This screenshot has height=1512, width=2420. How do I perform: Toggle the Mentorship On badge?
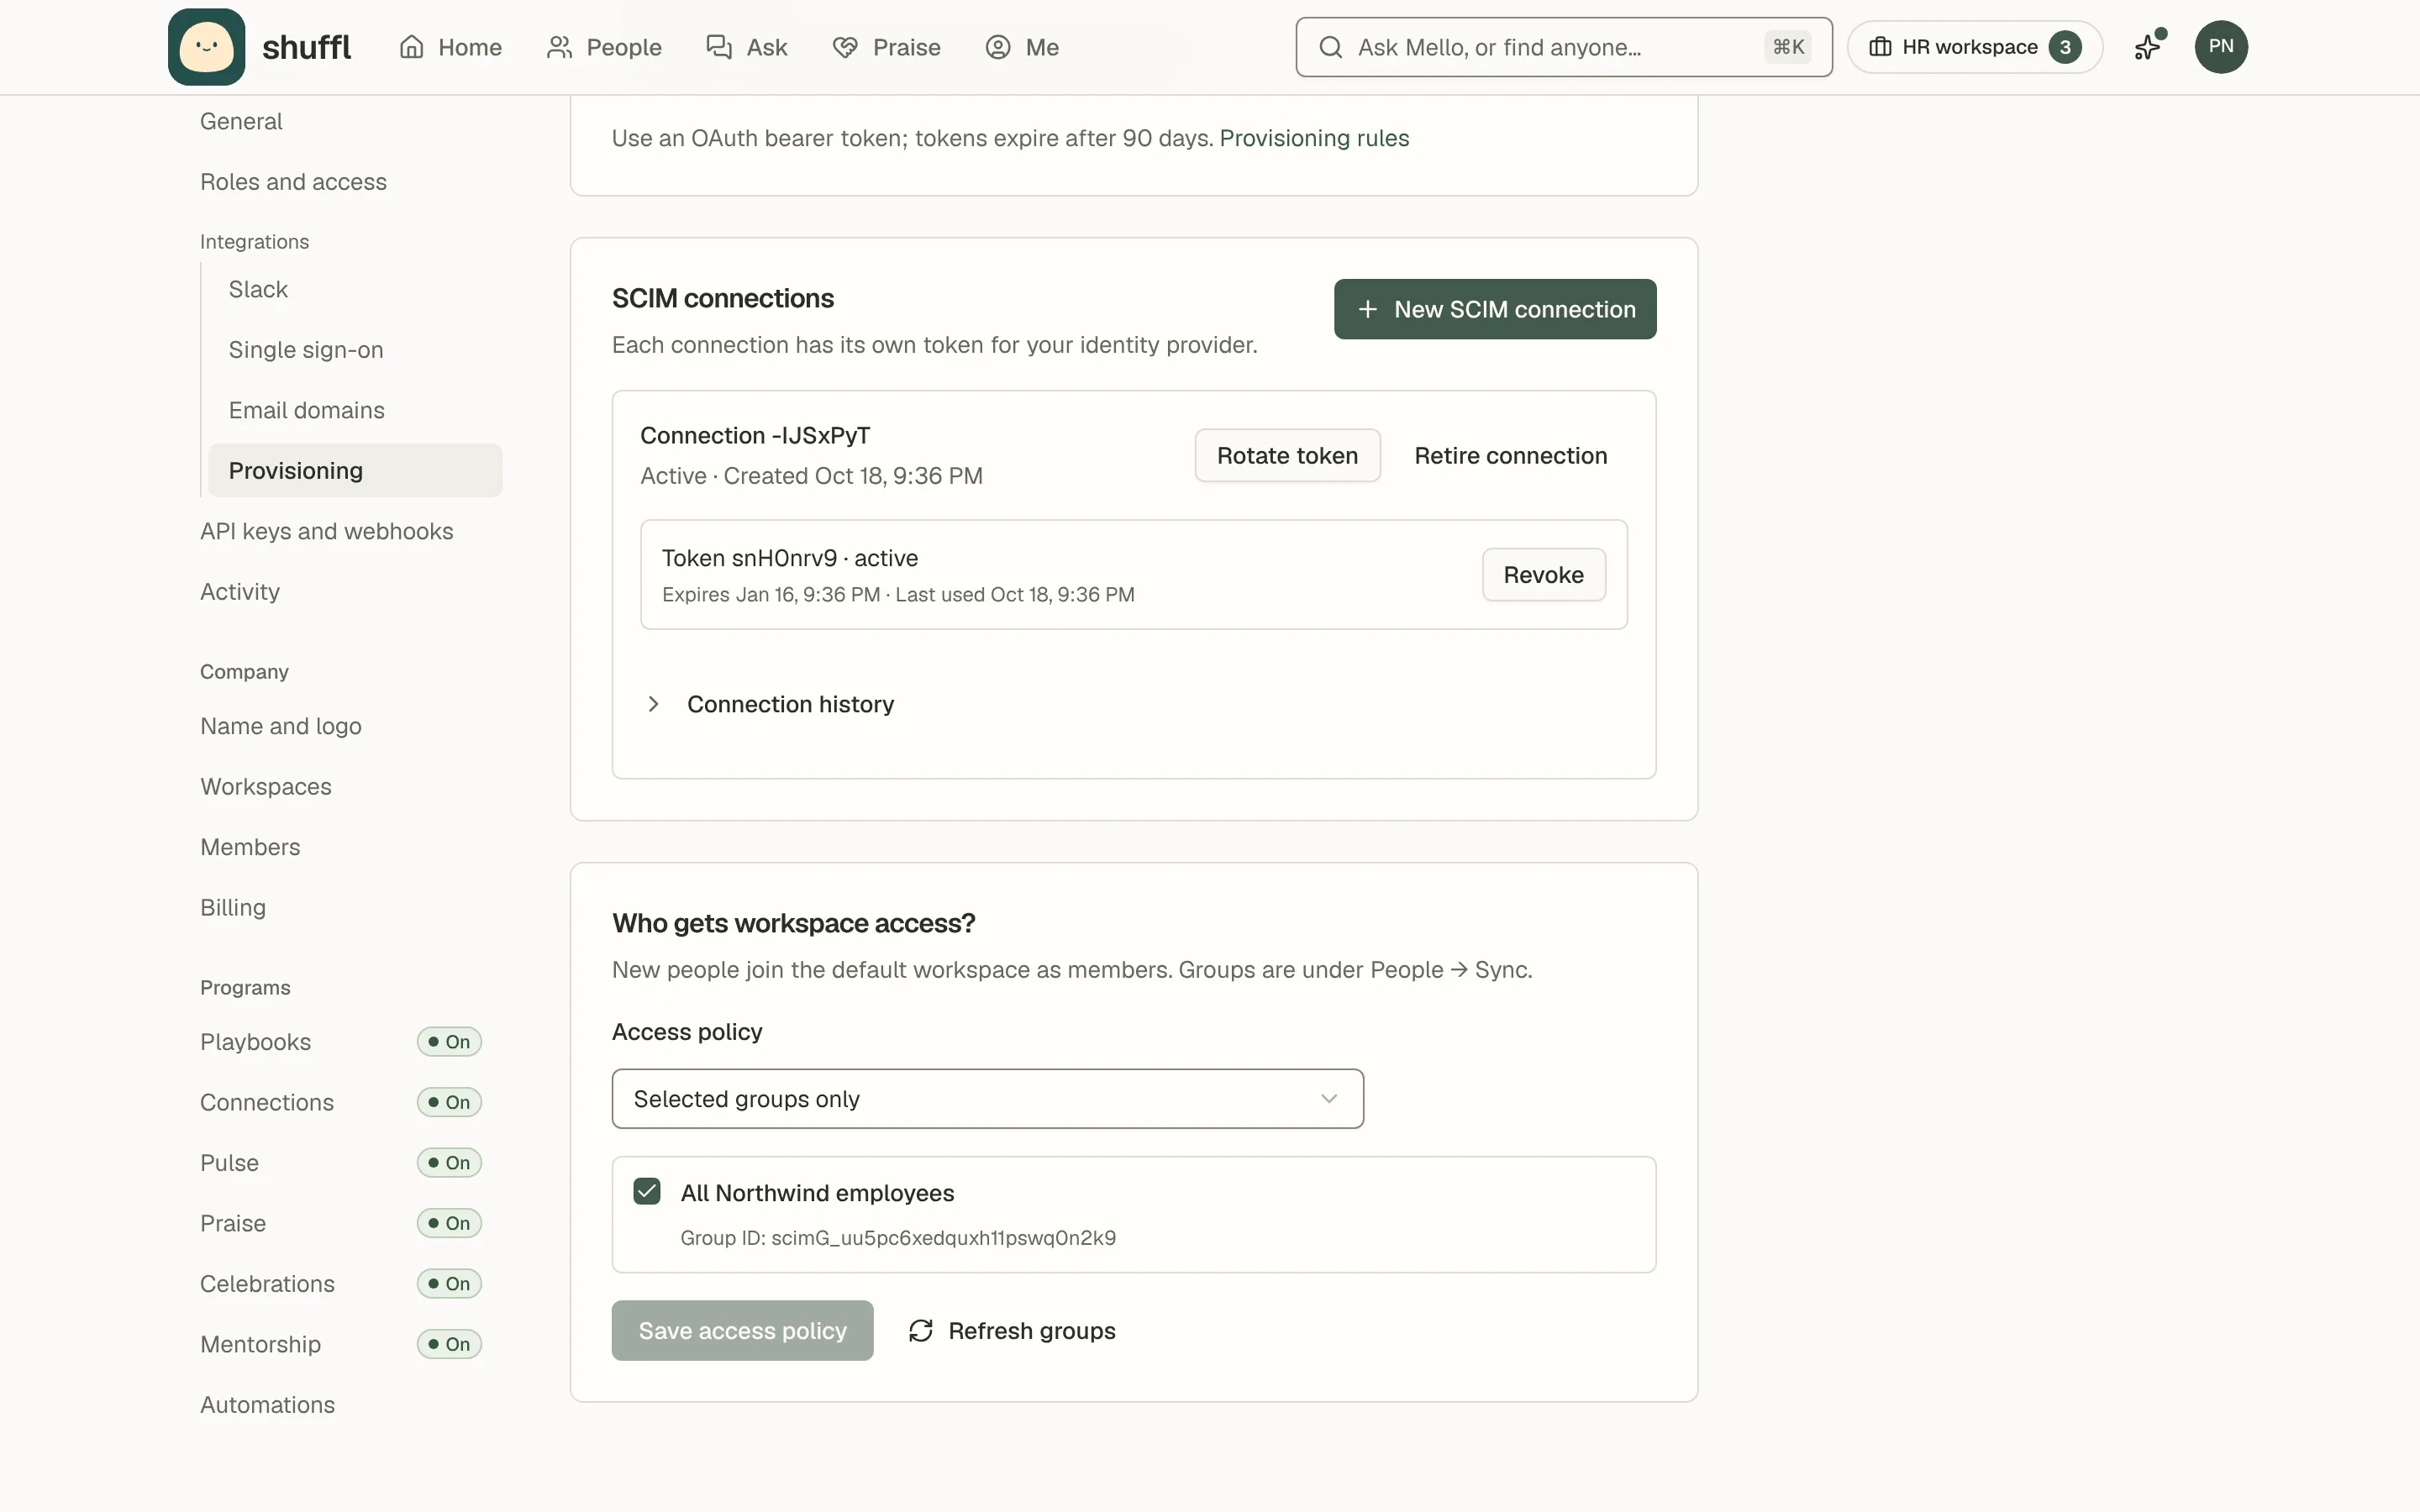tap(449, 1344)
